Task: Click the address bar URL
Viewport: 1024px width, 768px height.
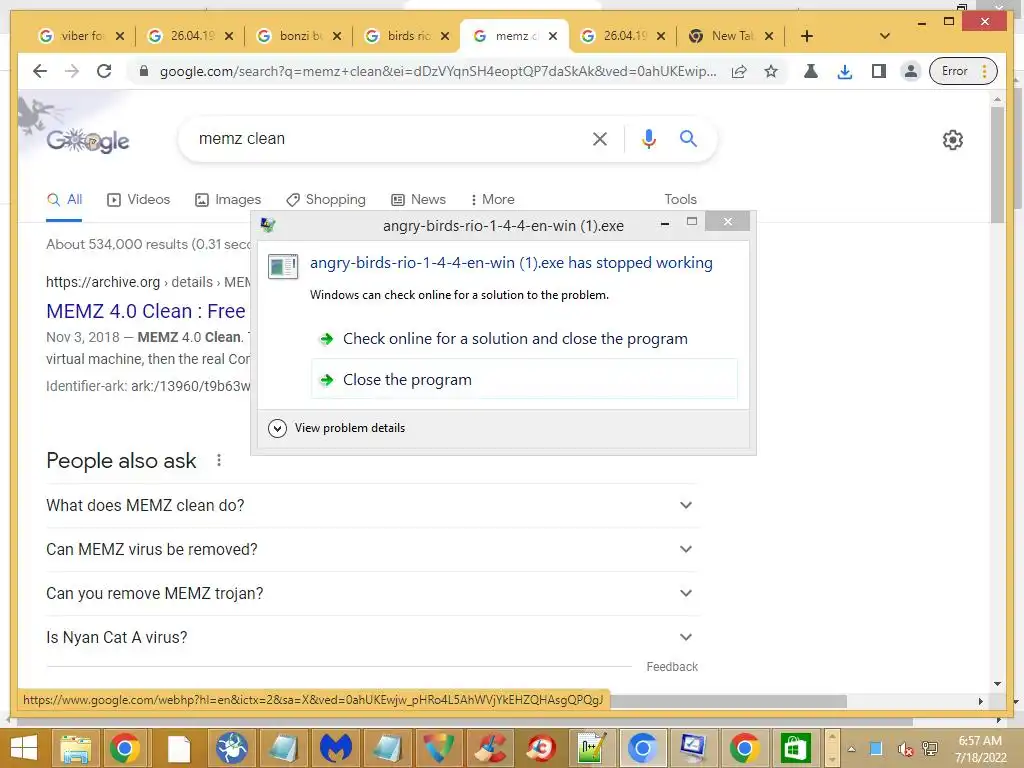Action: (438, 71)
